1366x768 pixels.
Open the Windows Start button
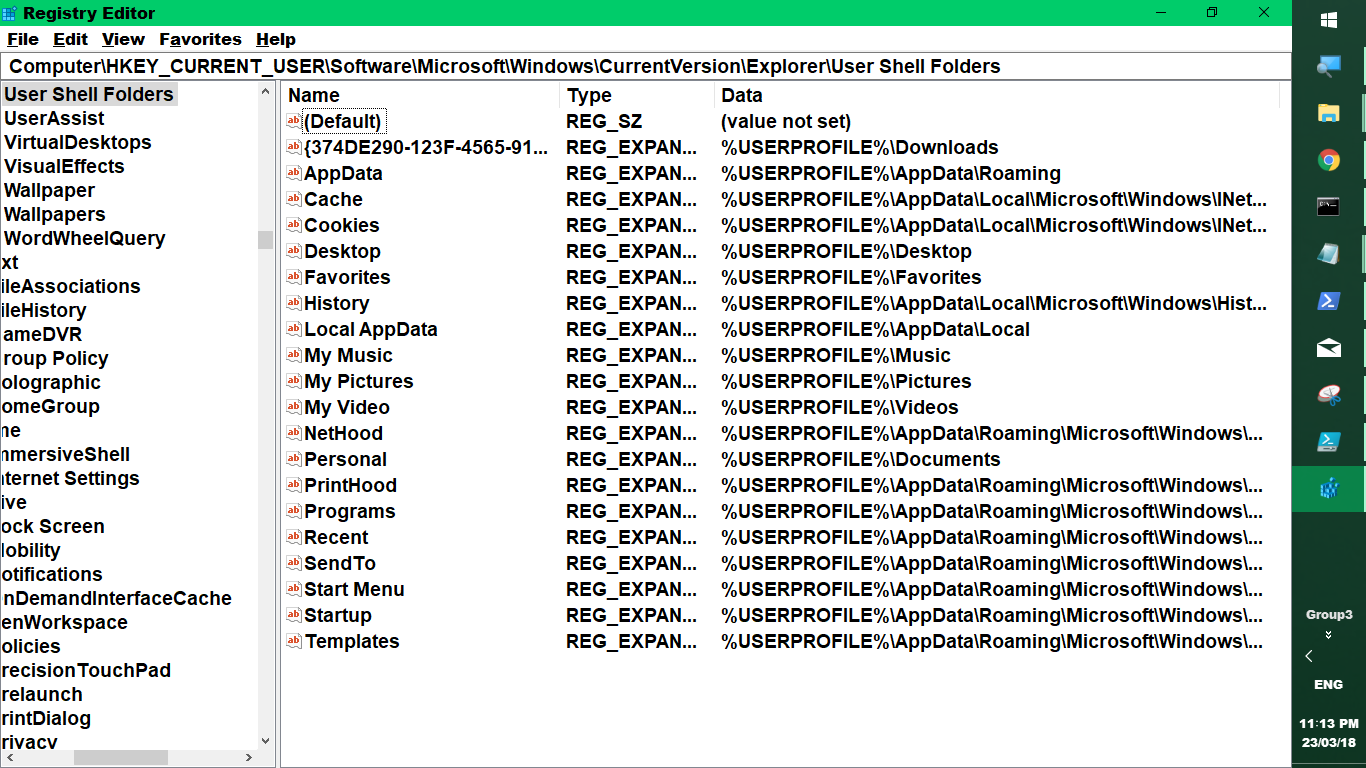coord(1329,20)
